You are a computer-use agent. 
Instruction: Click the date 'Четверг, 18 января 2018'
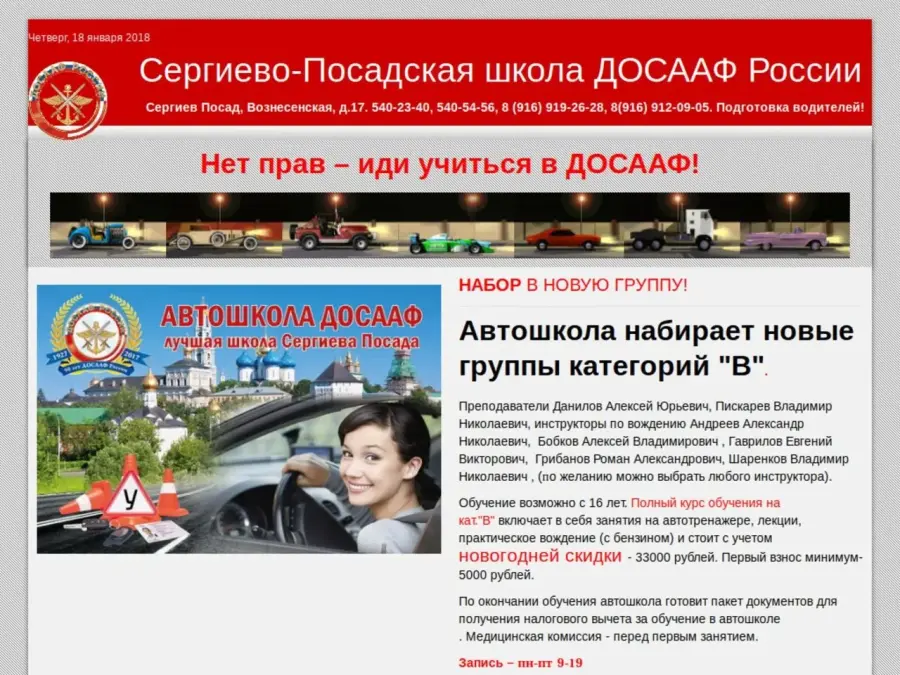(x=89, y=38)
